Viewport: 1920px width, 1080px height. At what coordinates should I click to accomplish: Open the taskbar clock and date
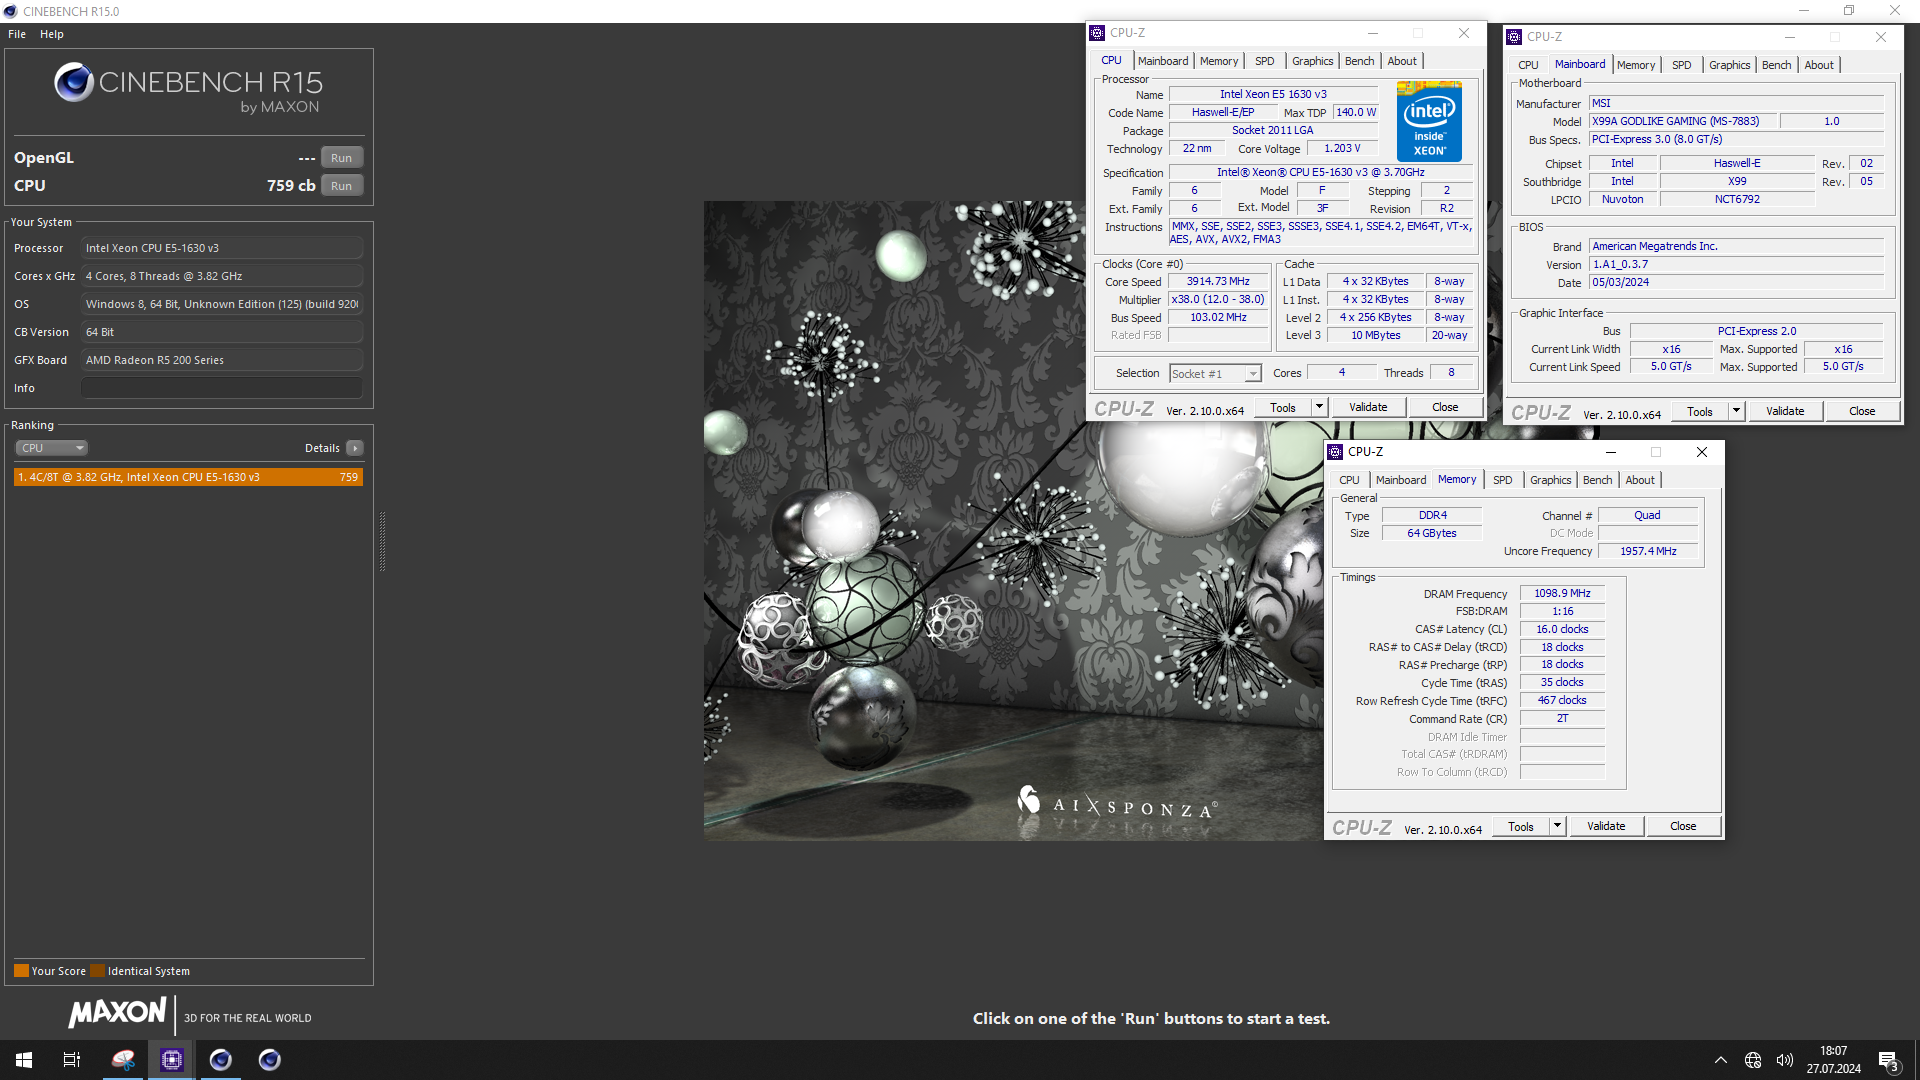tap(1834, 1060)
